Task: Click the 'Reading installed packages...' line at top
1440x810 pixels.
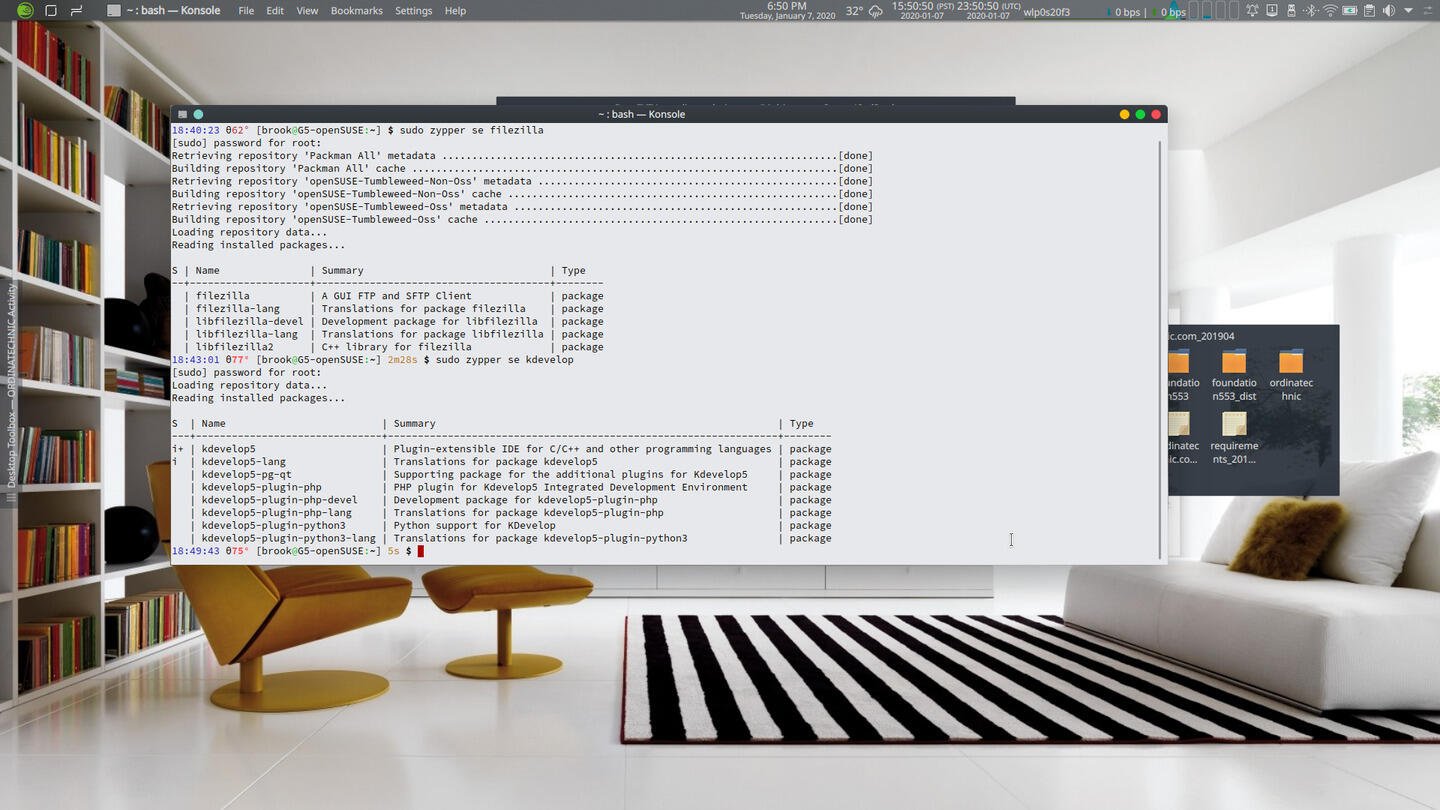Action: pos(258,245)
